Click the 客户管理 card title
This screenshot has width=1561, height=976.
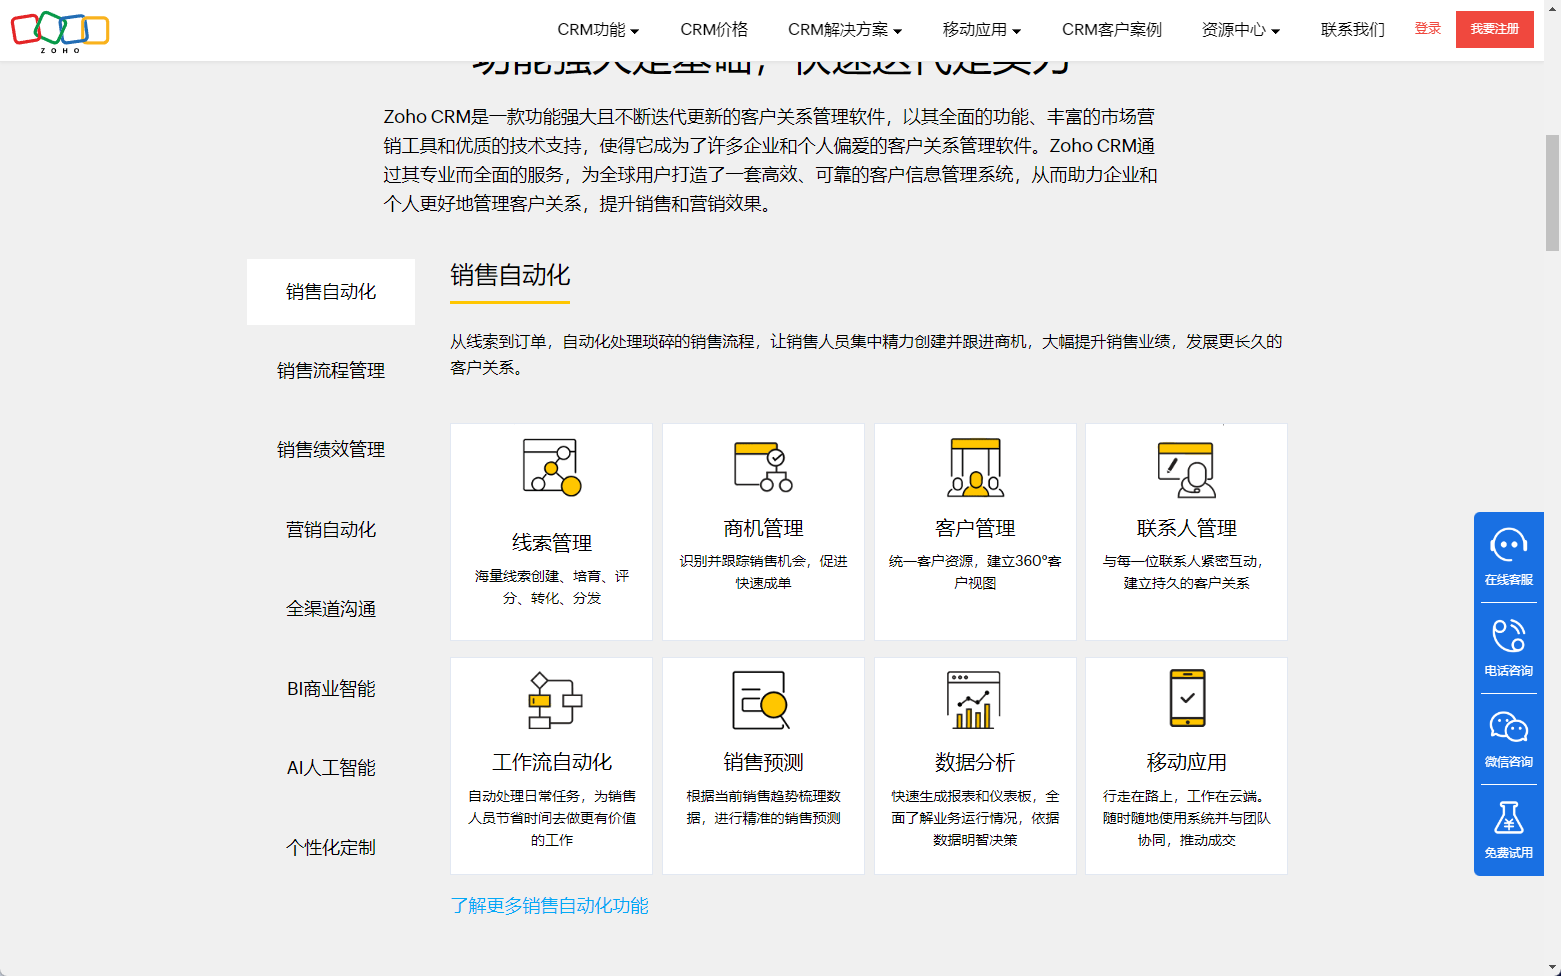[x=975, y=528]
